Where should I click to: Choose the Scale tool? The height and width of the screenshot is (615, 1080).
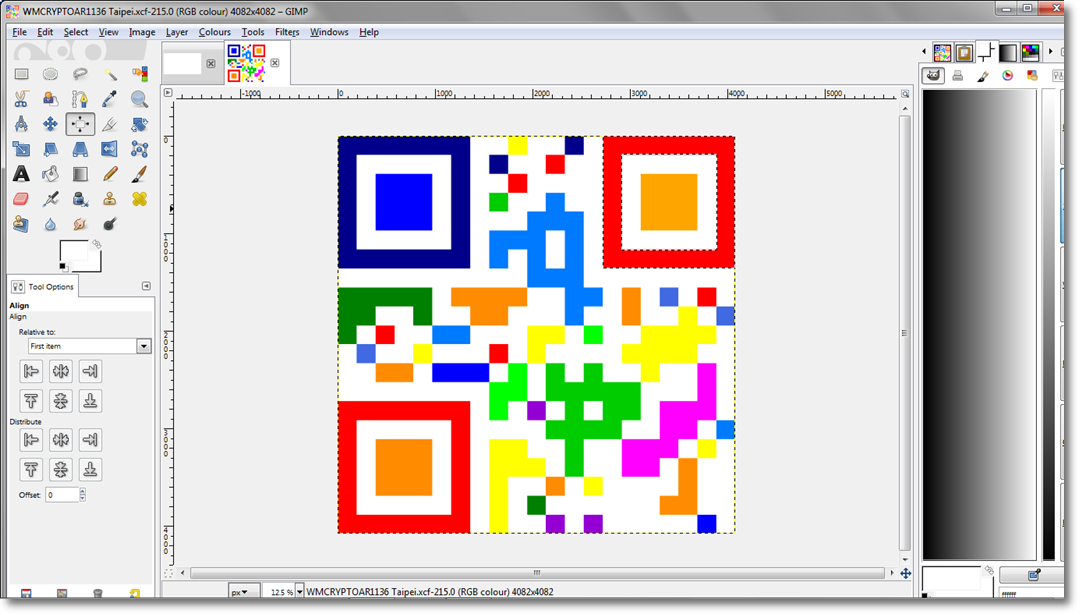(x=21, y=149)
